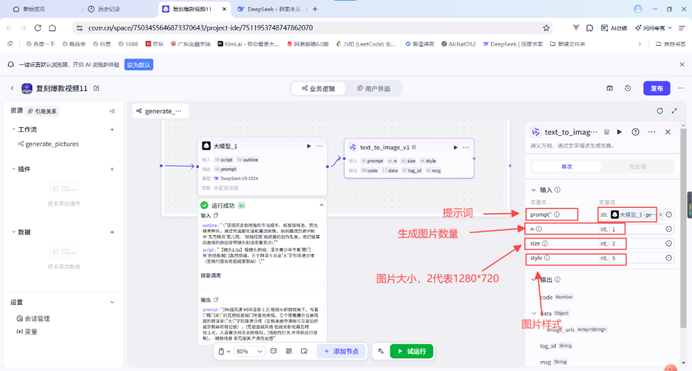
Task: Collapse the data Object output tree
Action: click(x=534, y=313)
